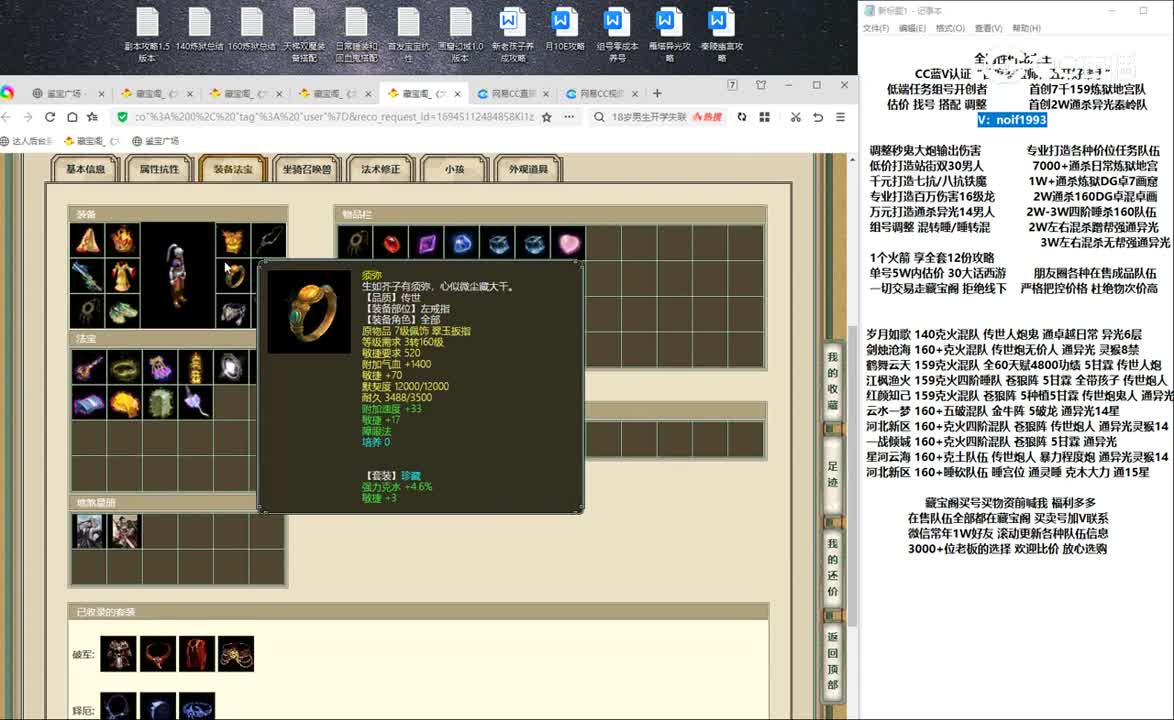Reload the current browser page
Viewport: 1174px width, 720px height.
(49, 117)
